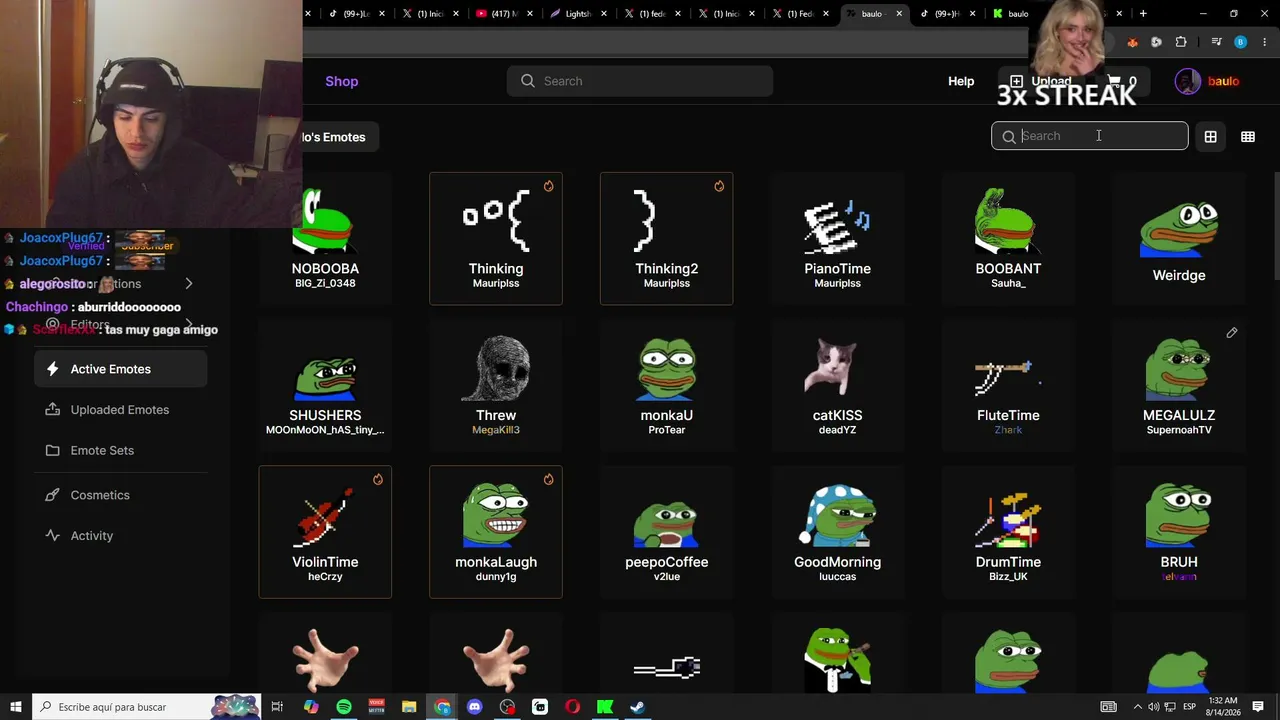Viewport: 1280px width, 720px height.
Task: View the Activity log
Action: click(x=121, y=536)
